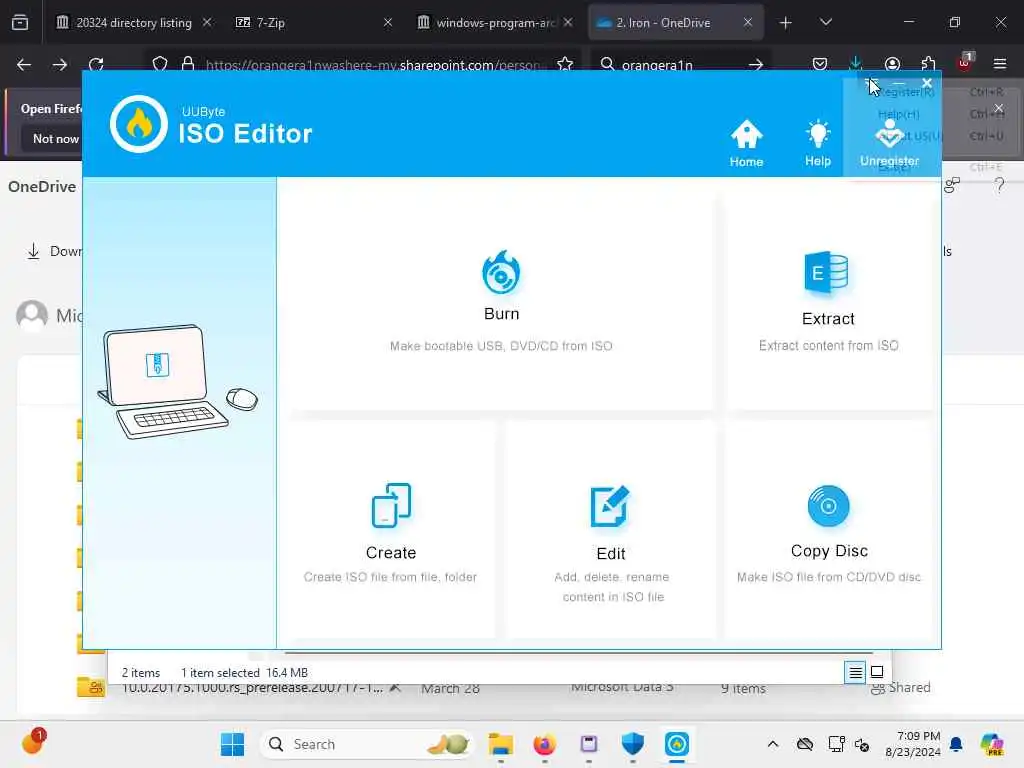
Task: Click the OneDrive Shared label in the folder row
Action: (909, 688)
